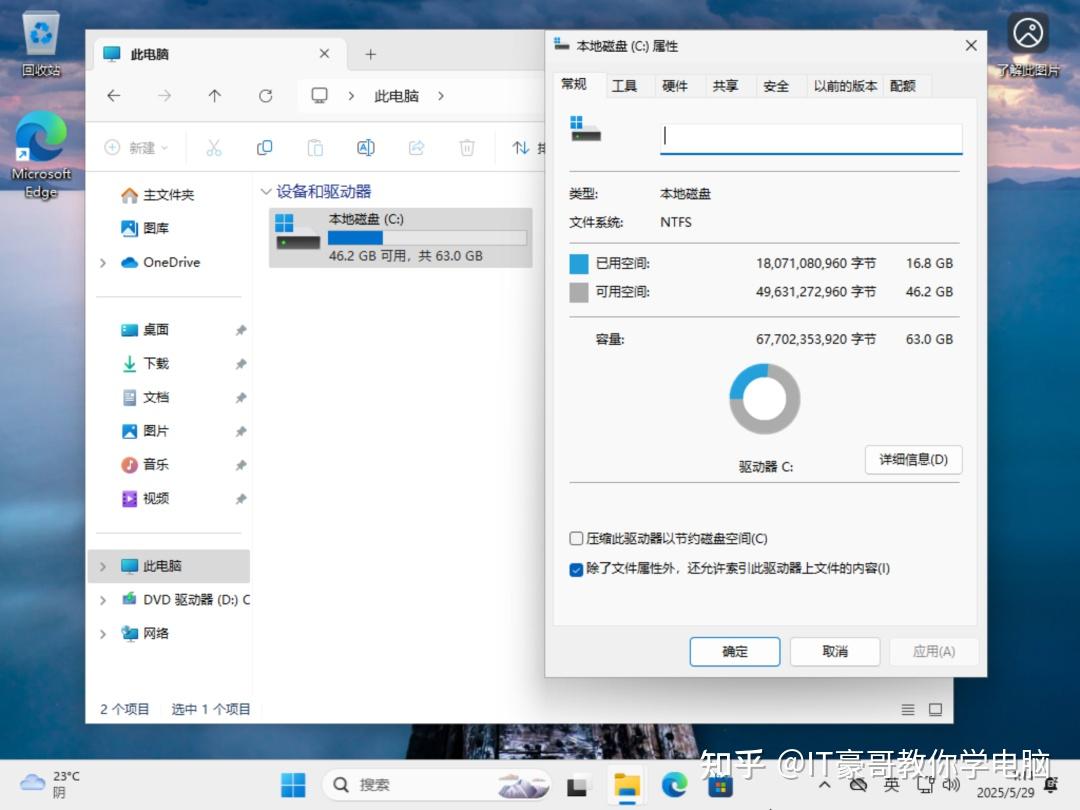
Task: Collapse the 设备和驱动器 group
Action: [x=265, y=192]
